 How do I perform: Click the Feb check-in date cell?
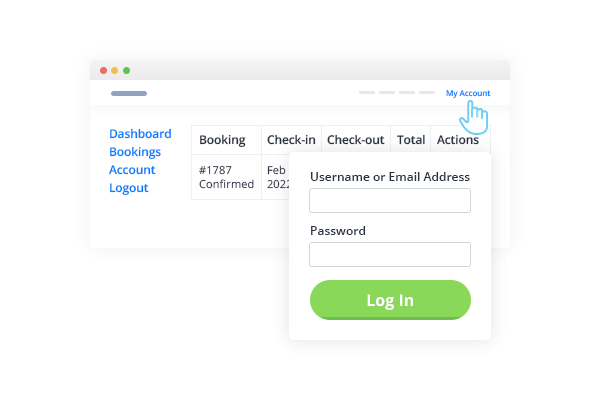(x=276, y=177)
